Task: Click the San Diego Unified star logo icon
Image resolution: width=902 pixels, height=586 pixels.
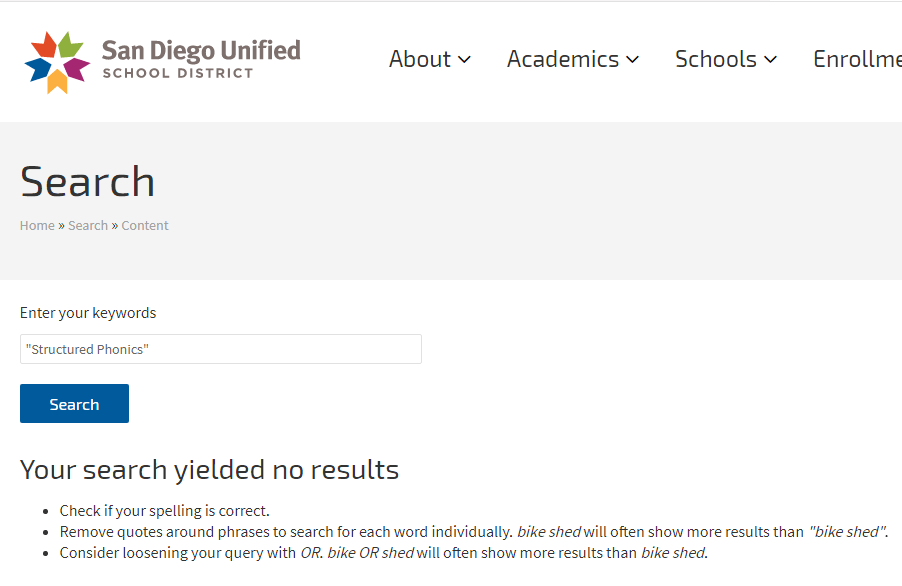Action: (57, 61)
